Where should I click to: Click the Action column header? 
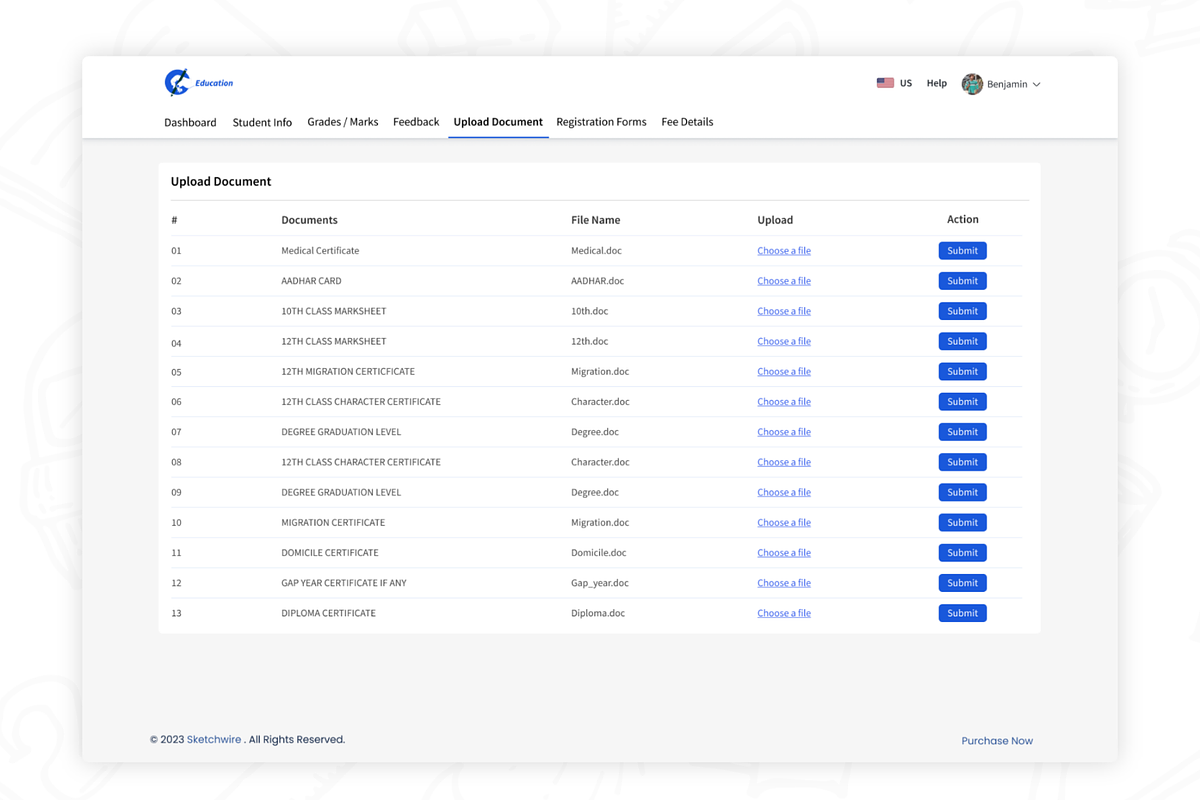[x=963, y=219]
